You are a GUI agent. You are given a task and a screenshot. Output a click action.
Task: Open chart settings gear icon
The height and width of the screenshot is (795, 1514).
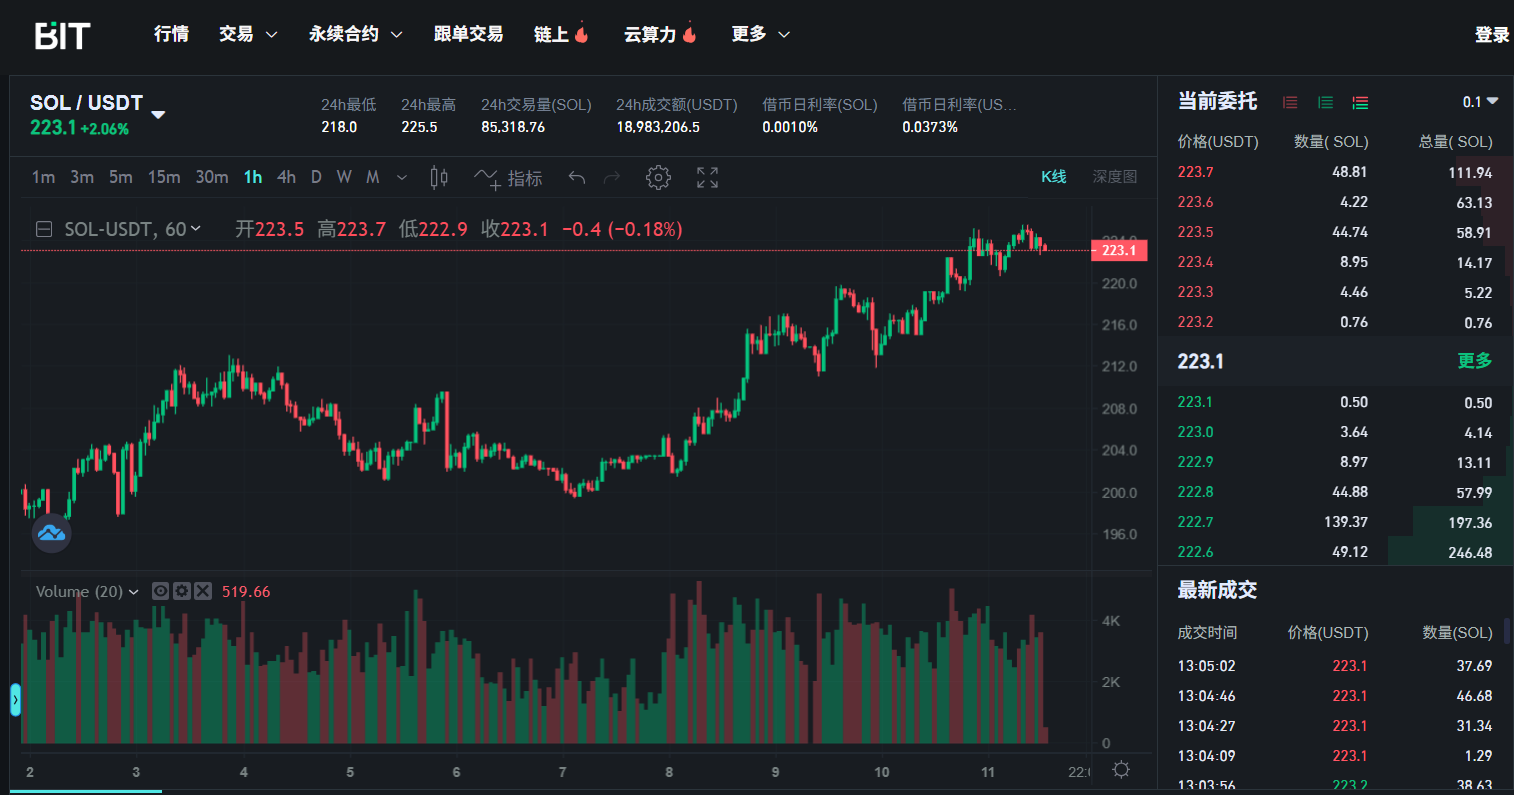(658, 178)
